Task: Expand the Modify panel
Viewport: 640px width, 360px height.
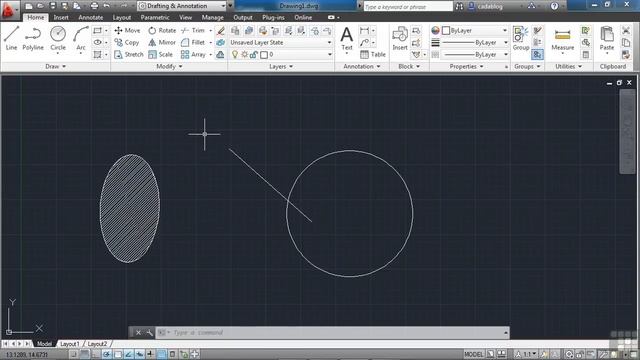Action: [x=169, y=66]
